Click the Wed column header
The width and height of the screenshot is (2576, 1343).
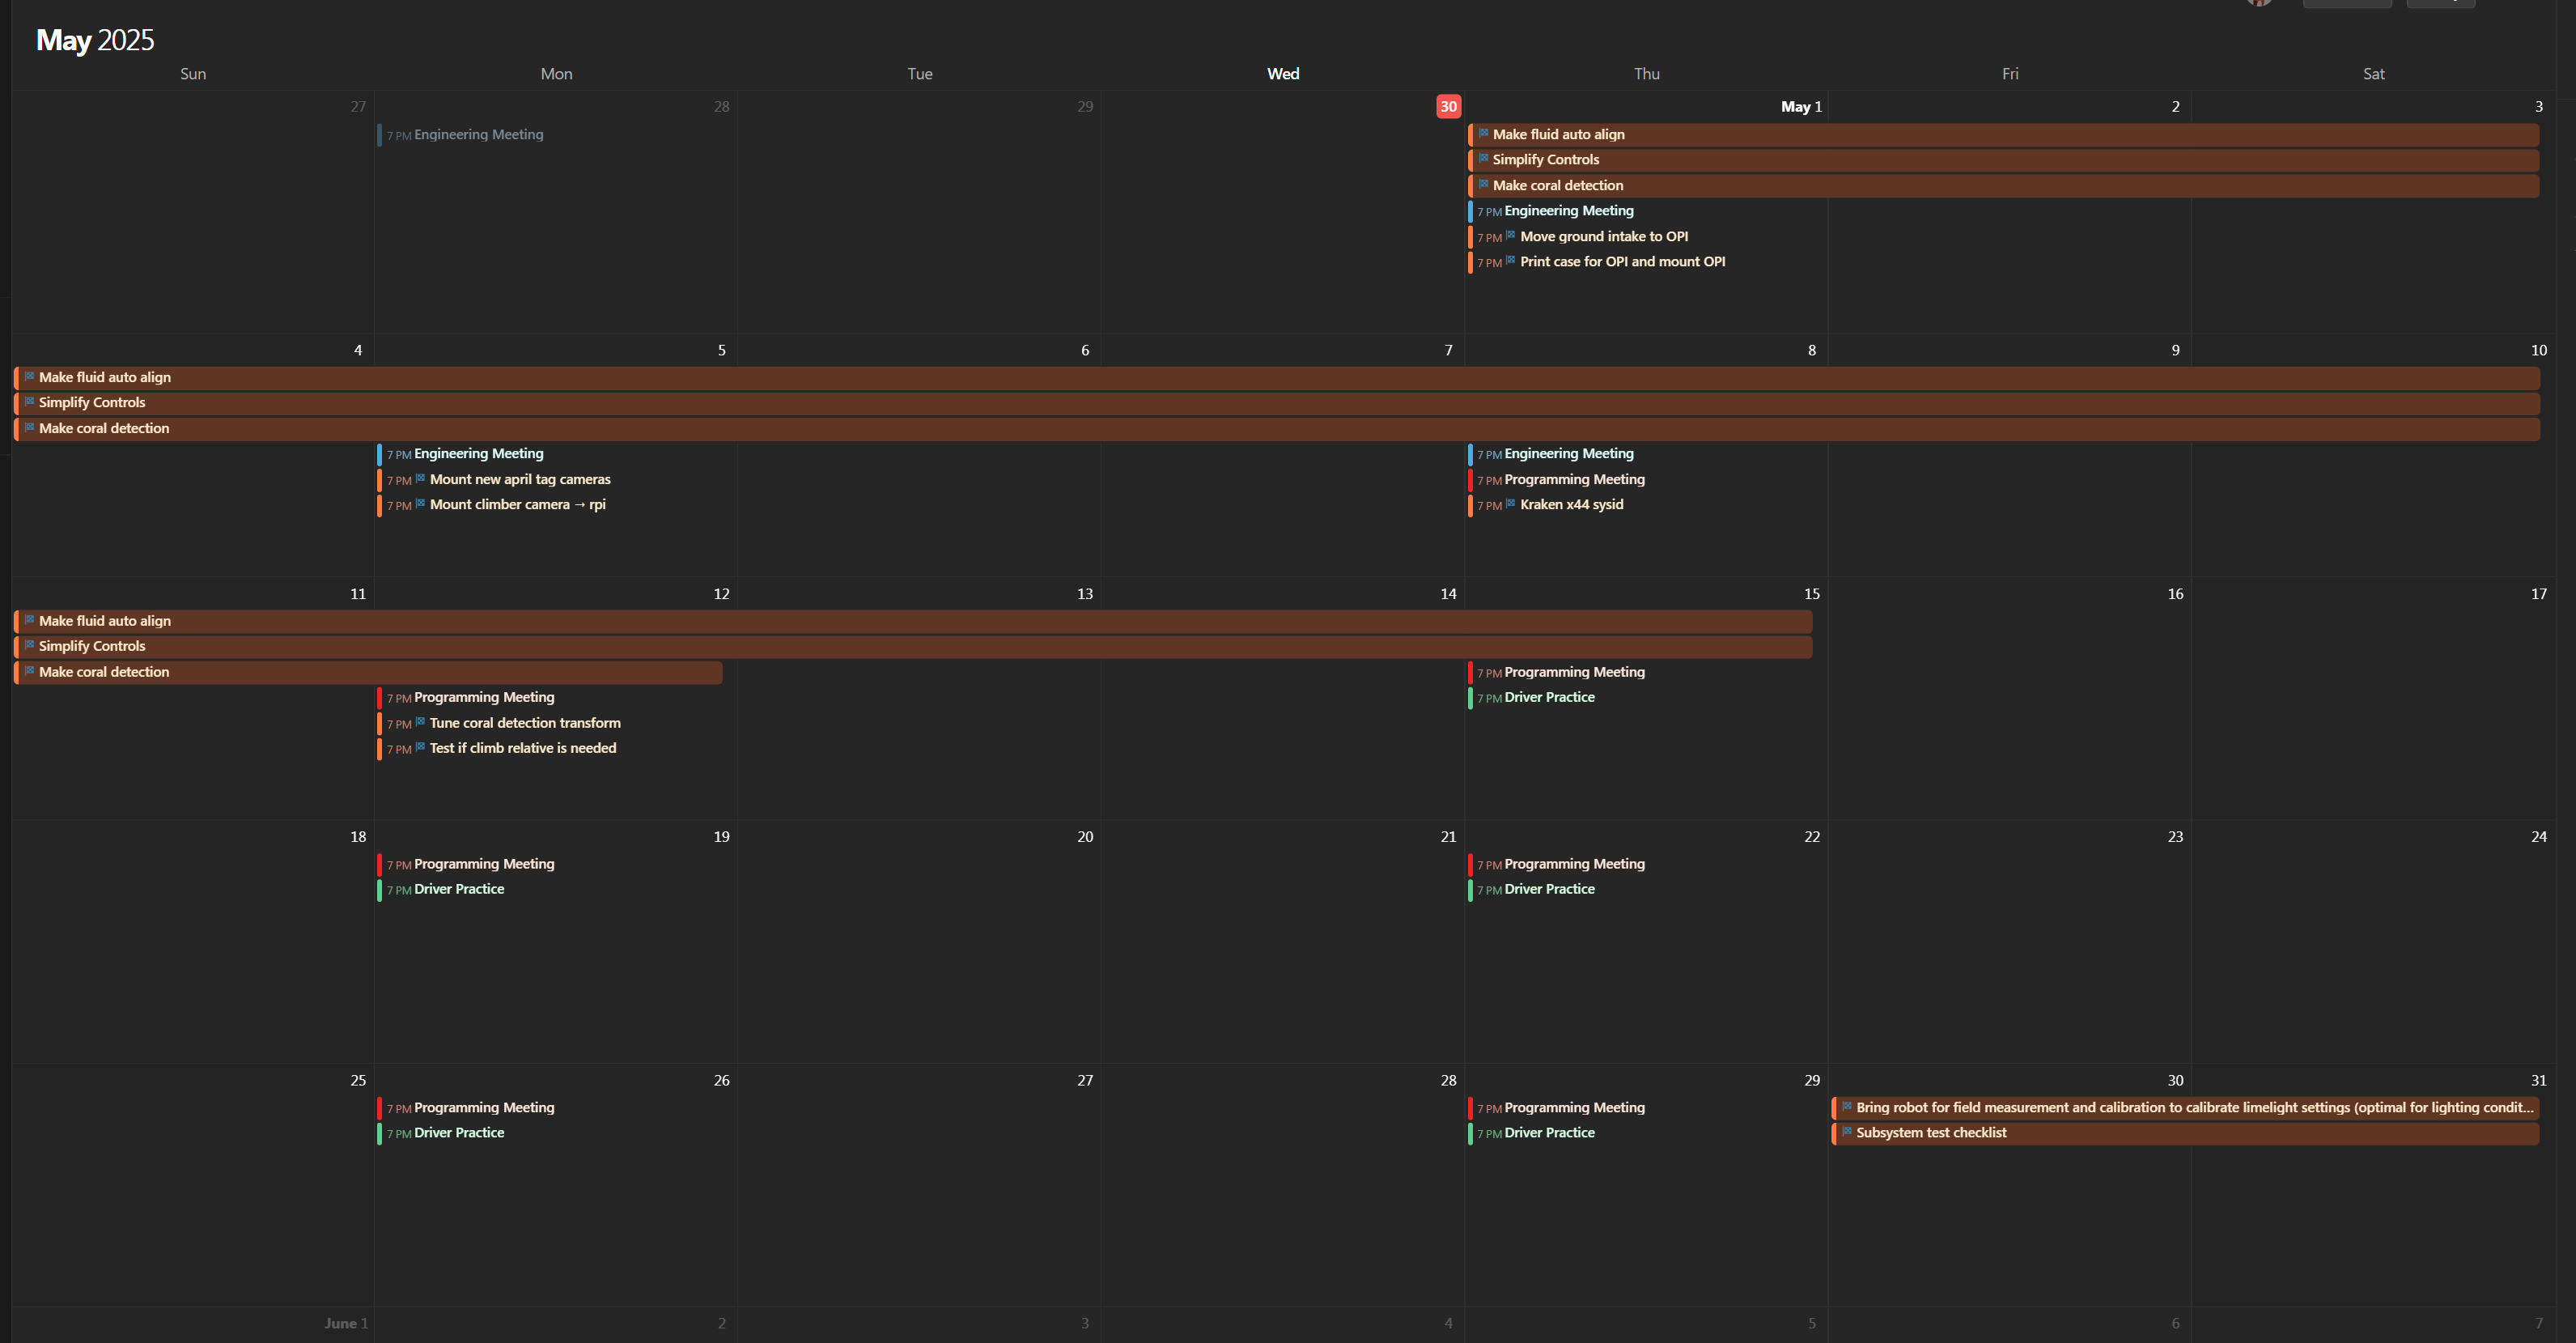point(1282,74)
